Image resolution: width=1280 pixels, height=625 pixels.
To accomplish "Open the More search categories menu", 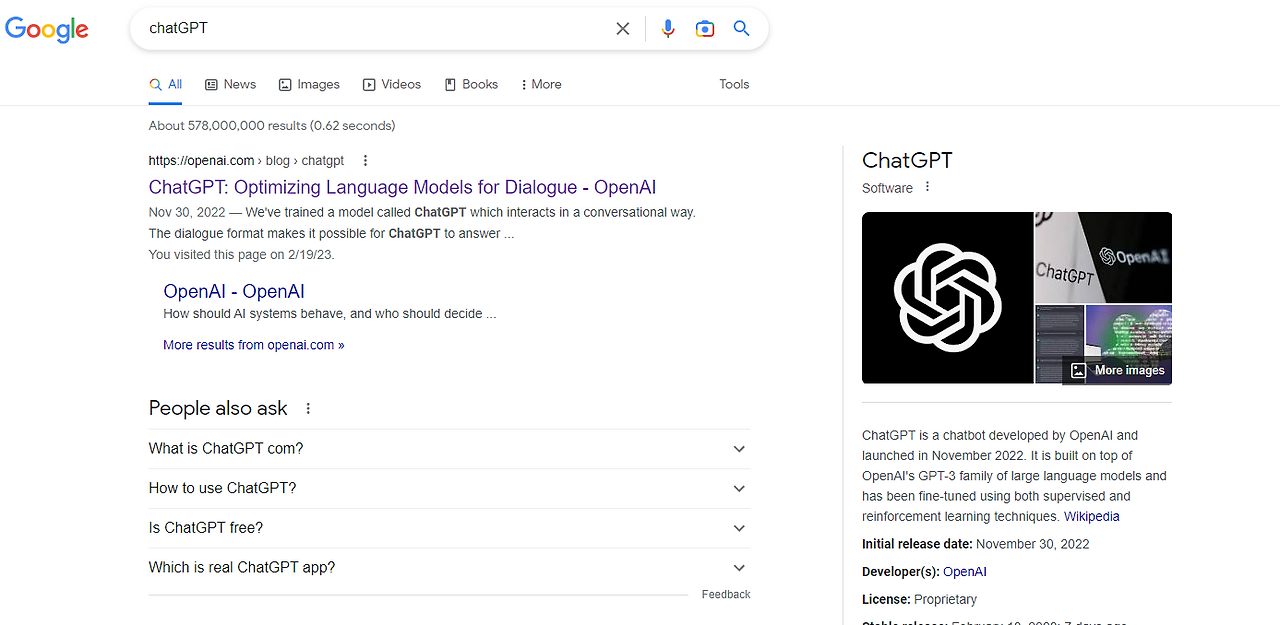I will [541, 84].
